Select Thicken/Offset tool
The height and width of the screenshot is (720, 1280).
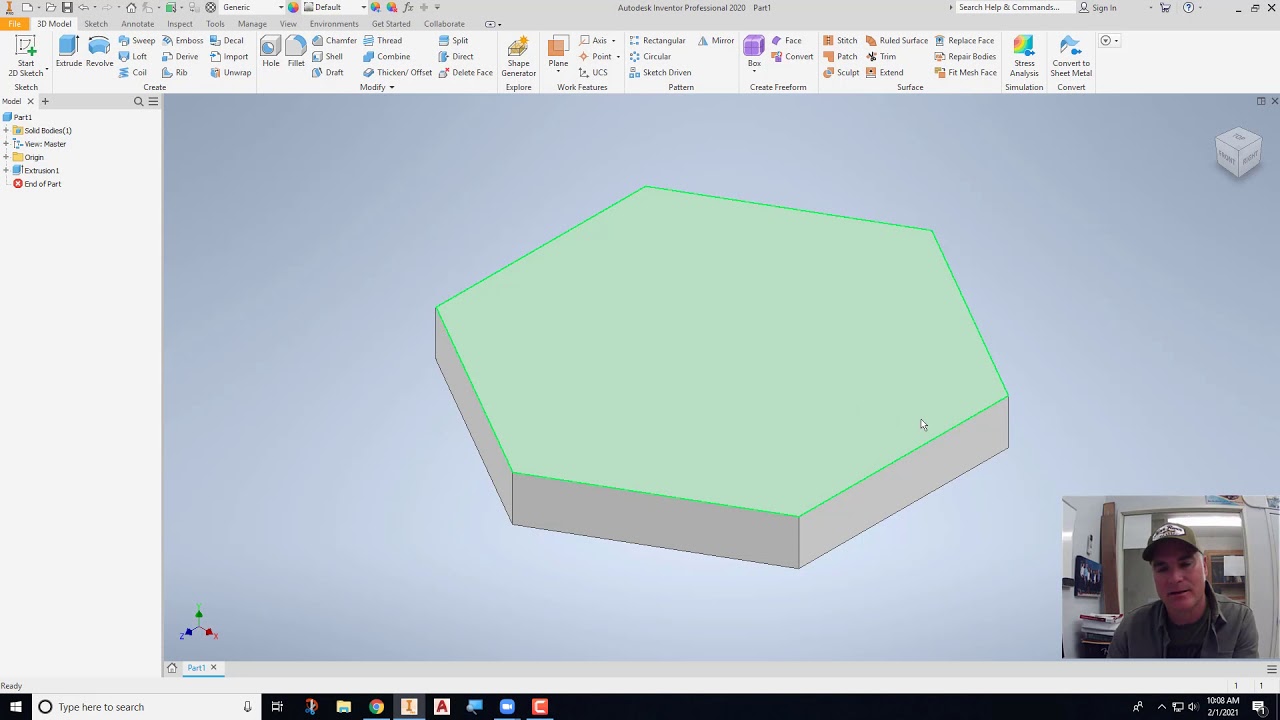pyautogui.click(x=397, y=73)
